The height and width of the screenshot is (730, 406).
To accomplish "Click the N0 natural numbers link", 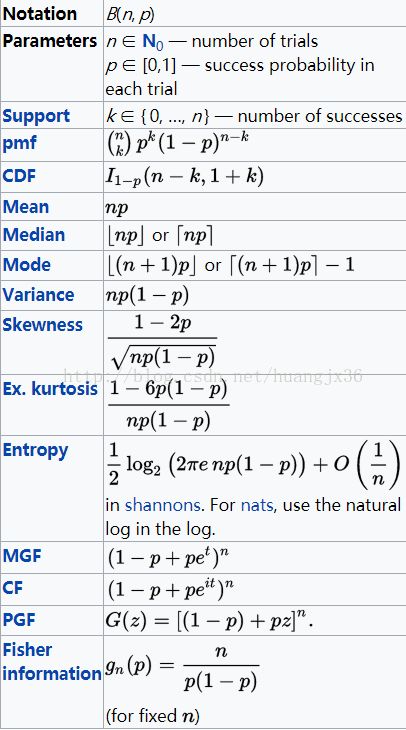I will [153, 42].
